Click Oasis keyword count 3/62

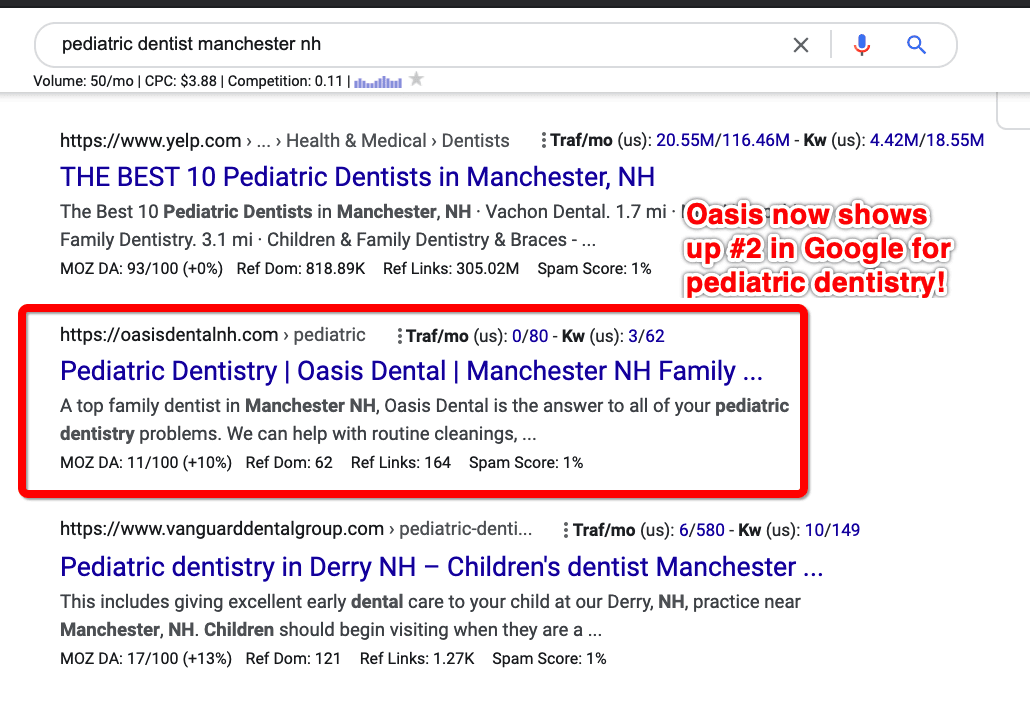(x=646, y=336)
